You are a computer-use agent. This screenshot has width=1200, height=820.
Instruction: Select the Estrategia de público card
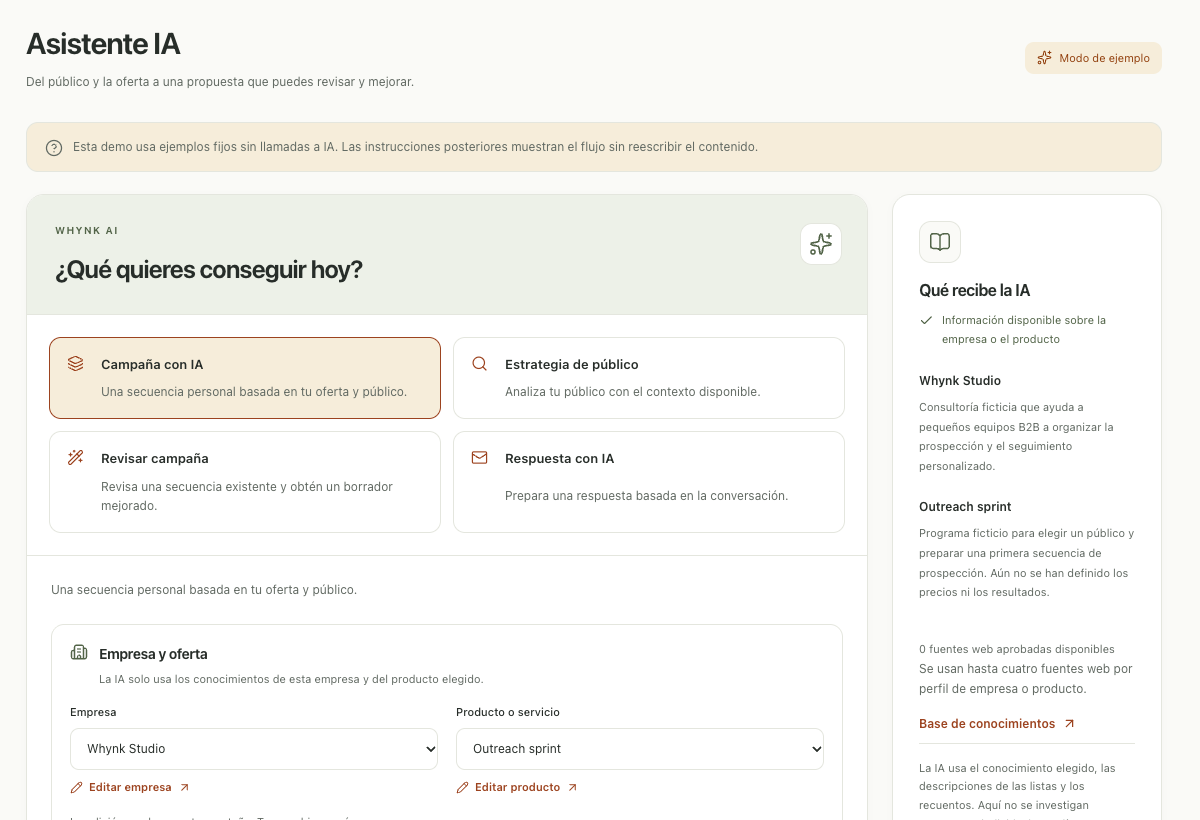coord(649,377)
